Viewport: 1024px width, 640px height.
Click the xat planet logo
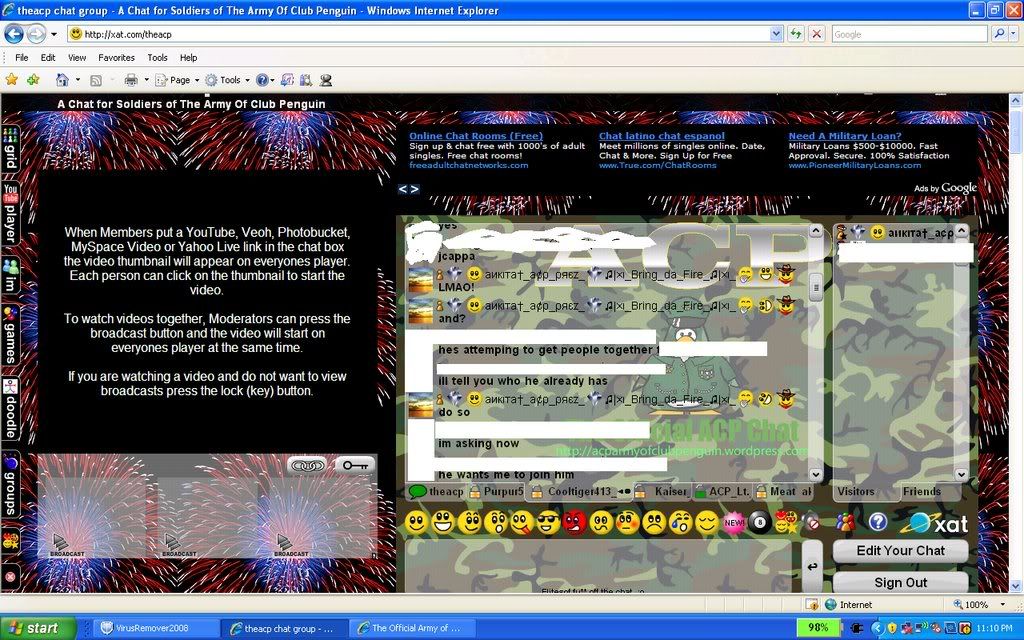point(935,523)
